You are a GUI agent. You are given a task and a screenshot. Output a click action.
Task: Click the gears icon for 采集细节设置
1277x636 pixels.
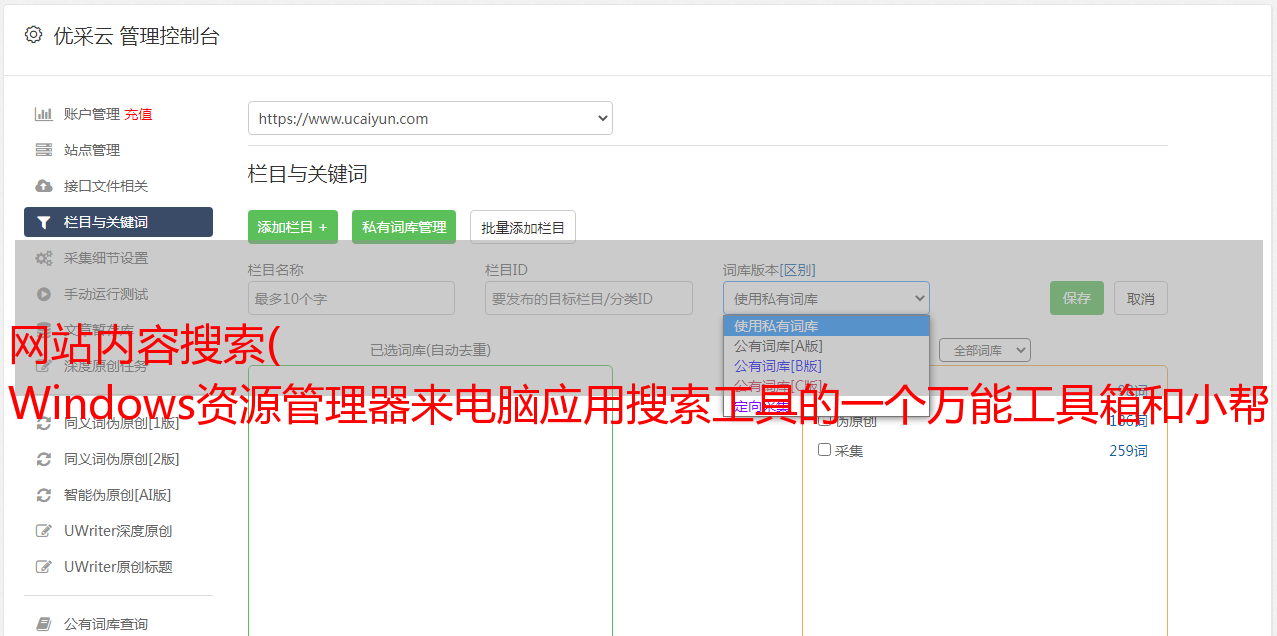[43, 258]
